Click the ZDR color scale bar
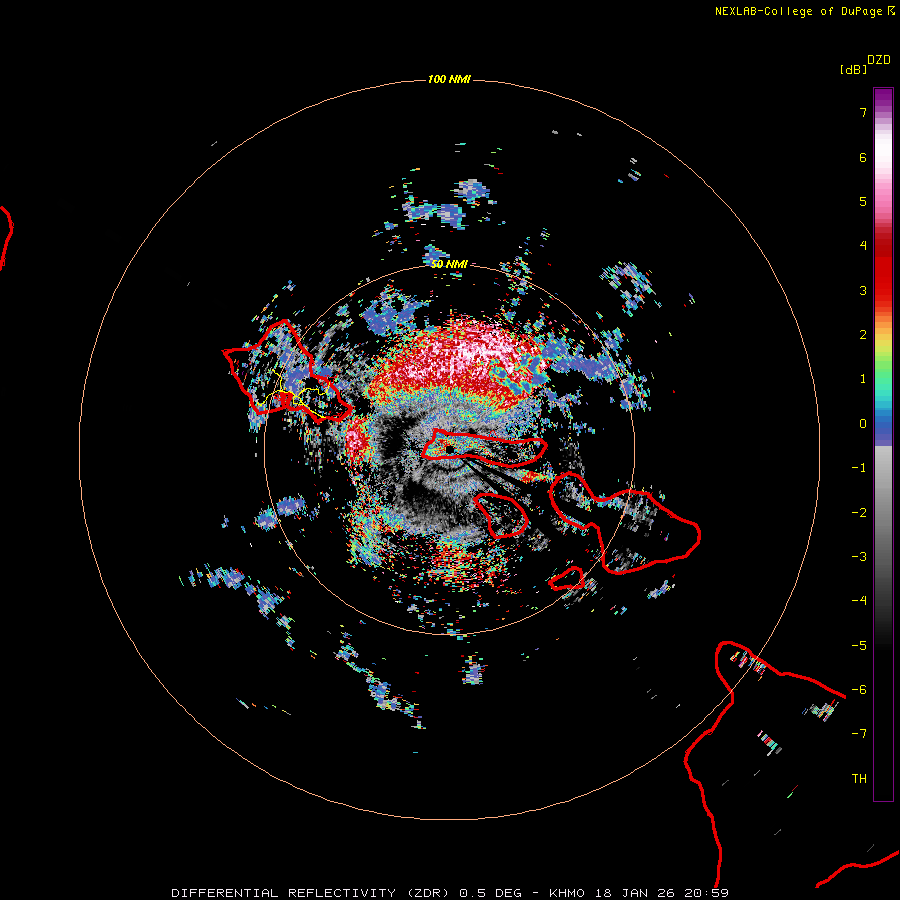 pos(883,444)
